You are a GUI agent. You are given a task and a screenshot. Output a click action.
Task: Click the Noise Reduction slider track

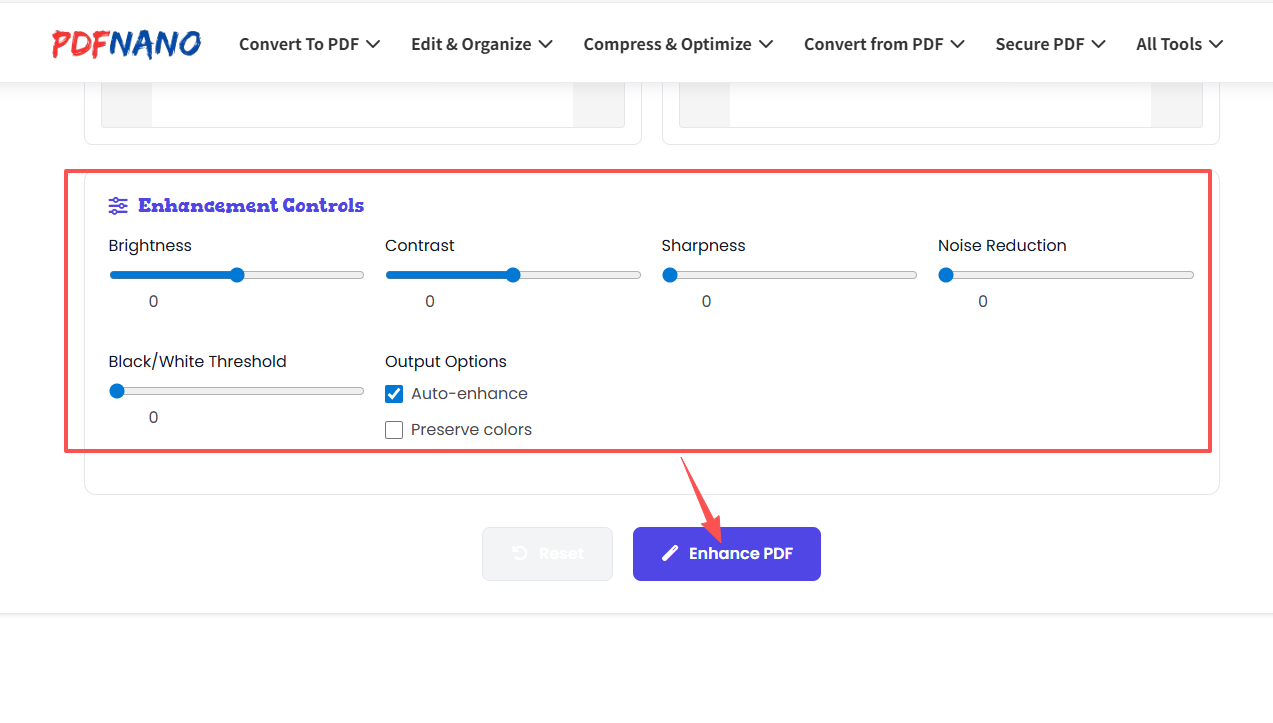(x=1066, y=275)
